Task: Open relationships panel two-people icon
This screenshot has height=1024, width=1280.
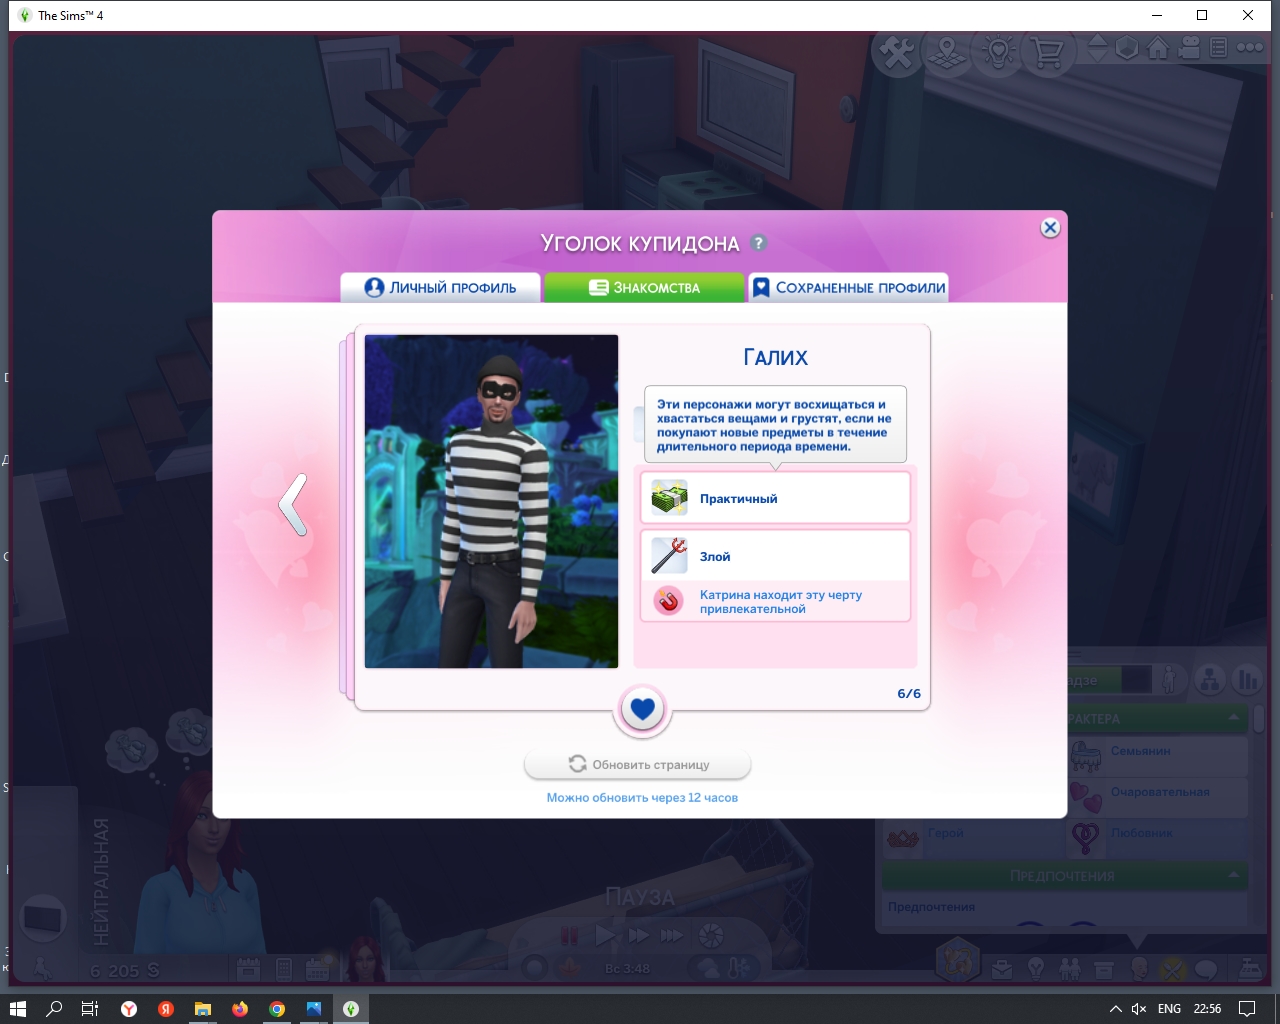Action: [1070, 969]
